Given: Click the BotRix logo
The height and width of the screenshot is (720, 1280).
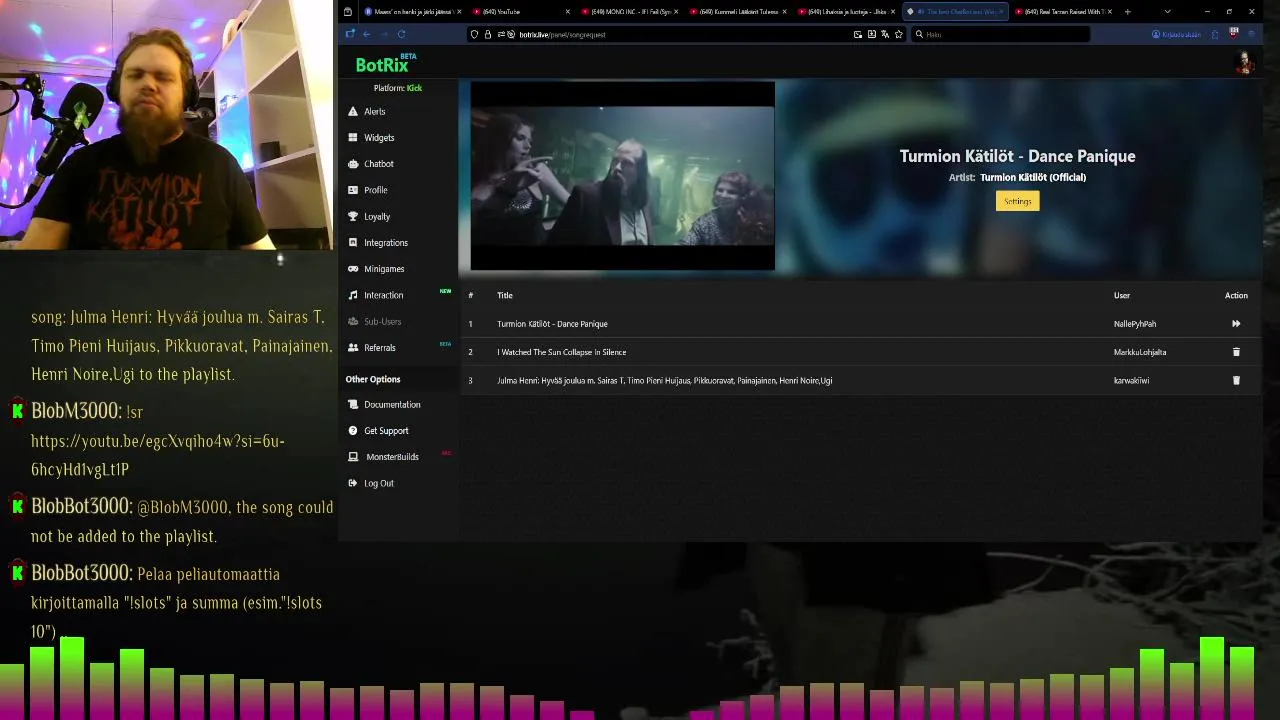Looking at the screenshot, I should pyautogui.click(x=385, y=64).
